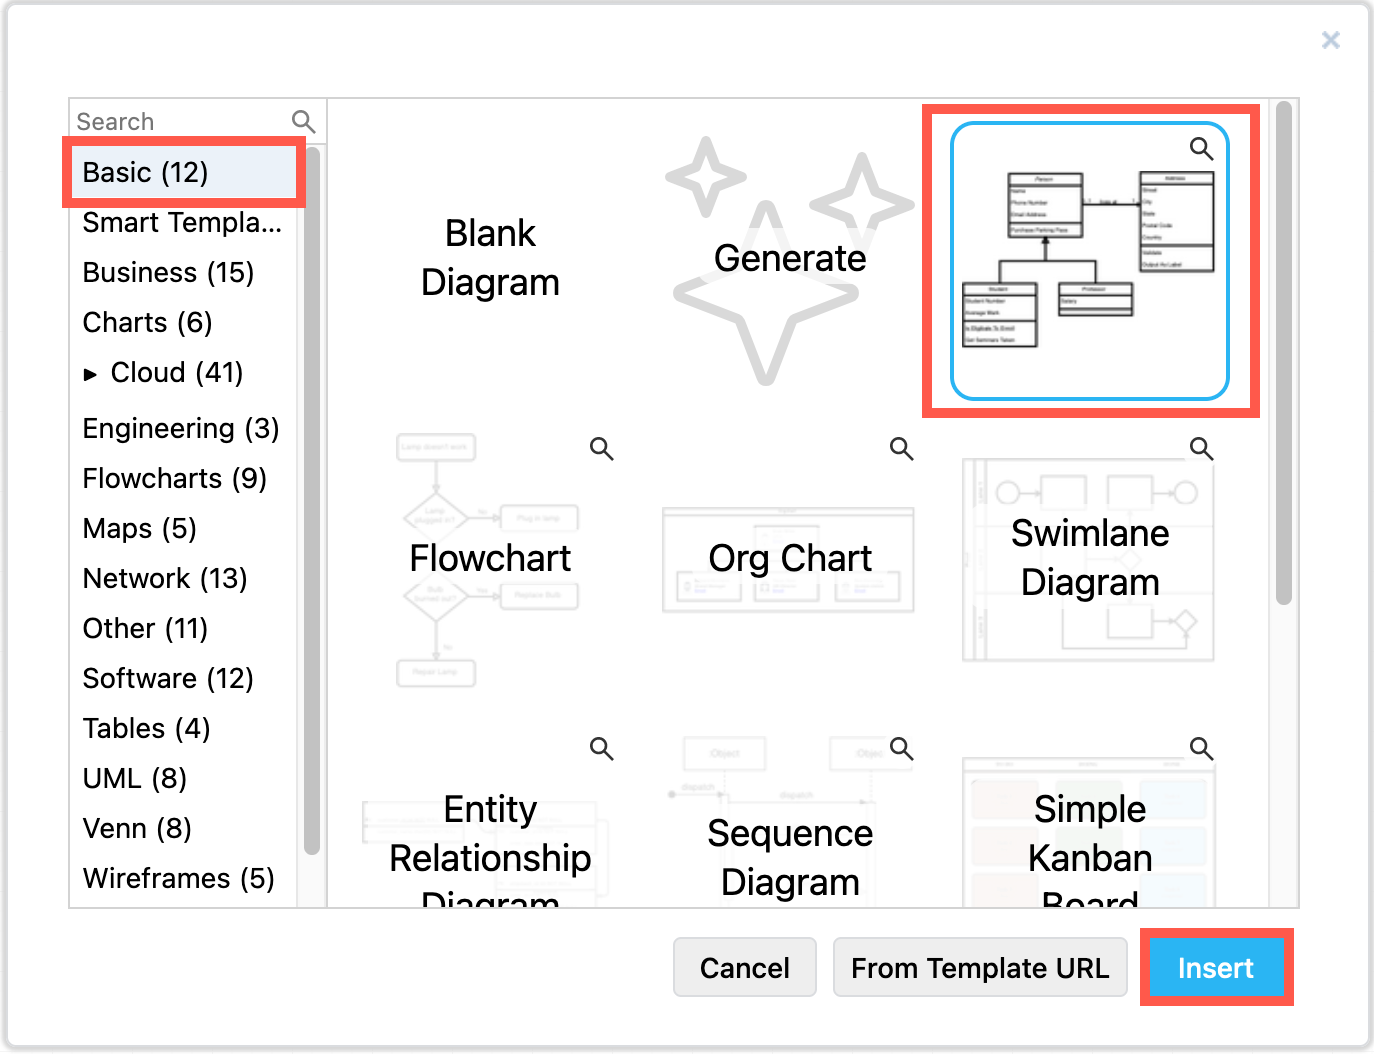Select the Blank Diagram template
The width and height of the screenshot is (1374, 1054).
pyautogui.click(x=490, y=258)
